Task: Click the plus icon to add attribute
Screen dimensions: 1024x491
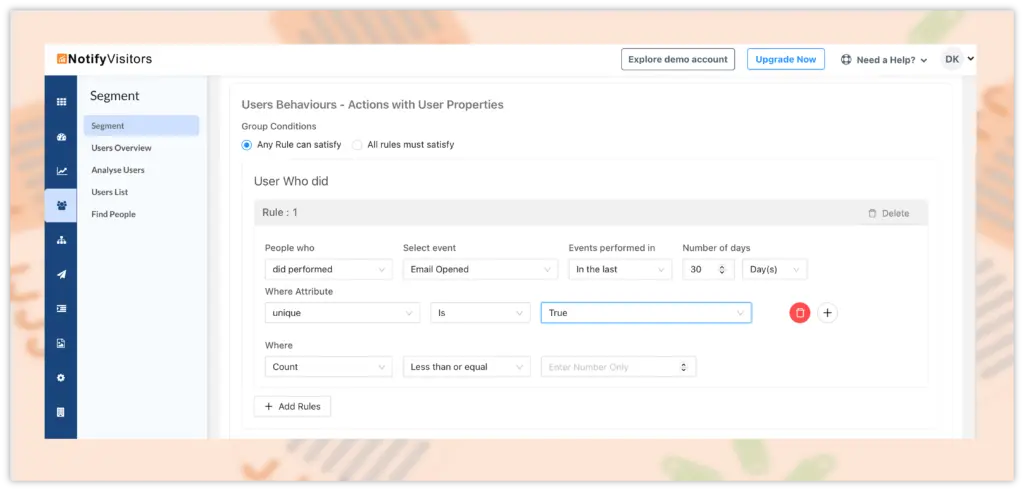Action: click(x=827, y=313)
